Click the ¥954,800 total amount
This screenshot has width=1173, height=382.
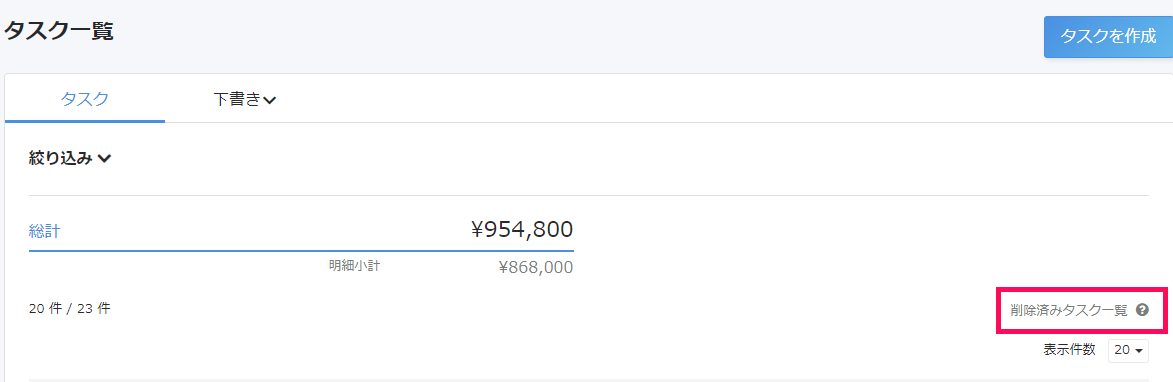coord(522,229)
